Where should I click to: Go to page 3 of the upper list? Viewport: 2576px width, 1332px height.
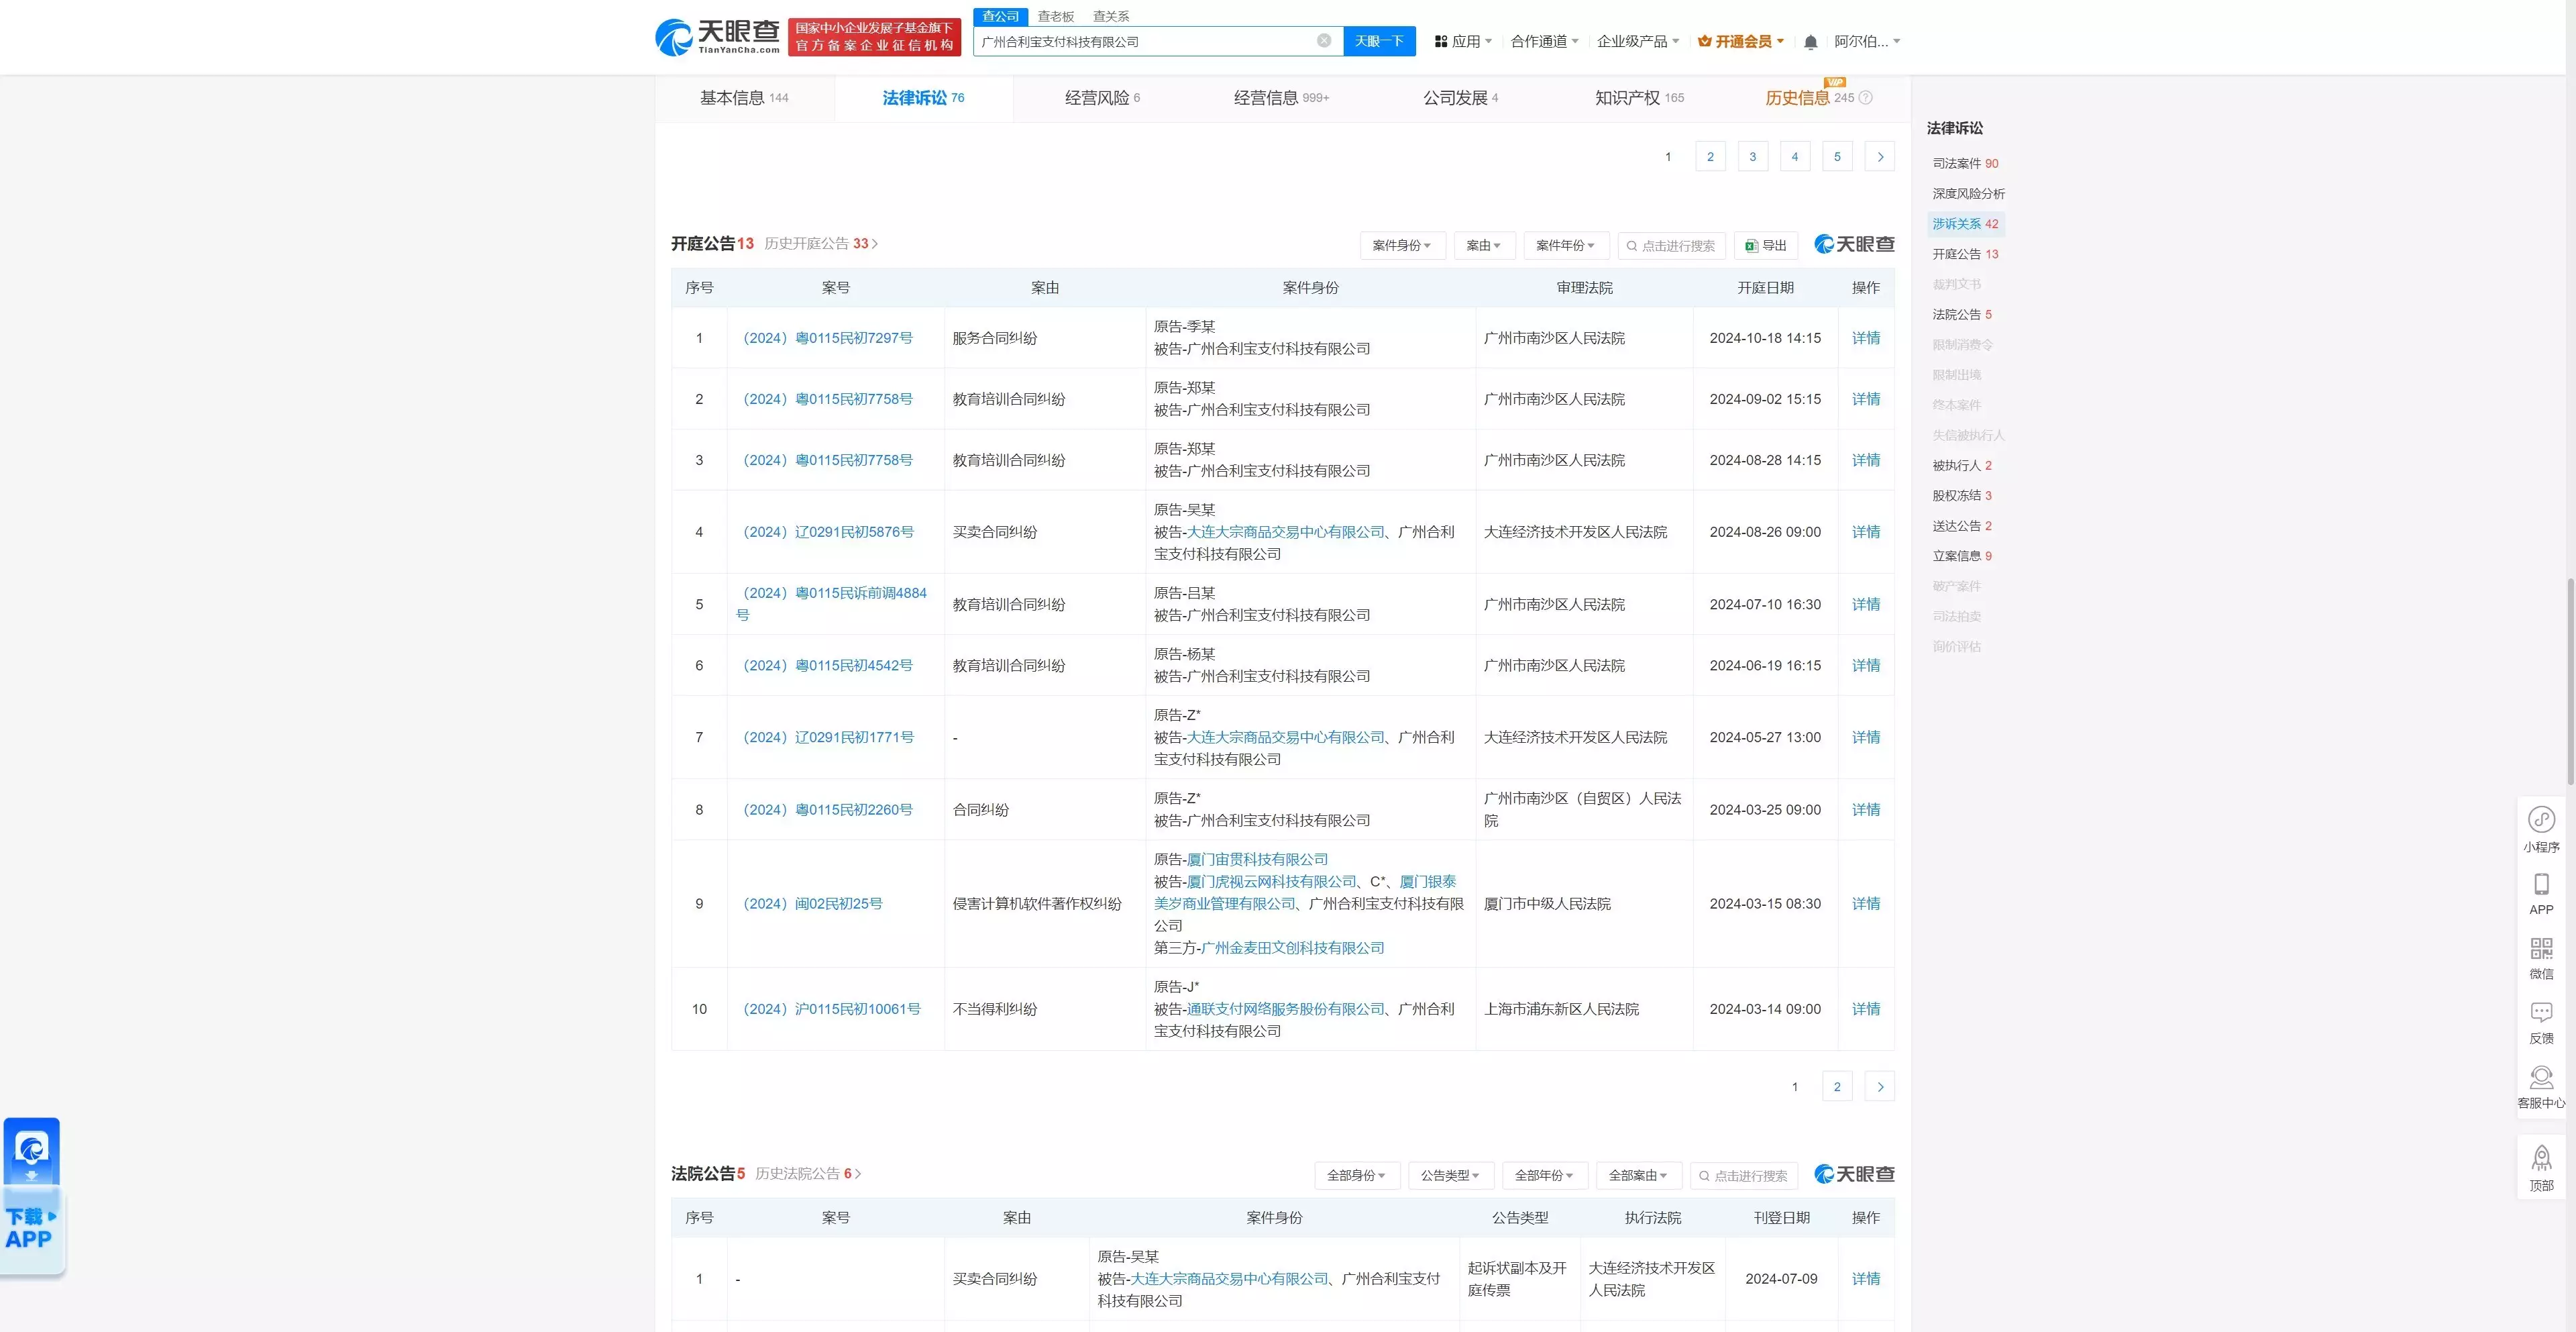click(1752, 157)
